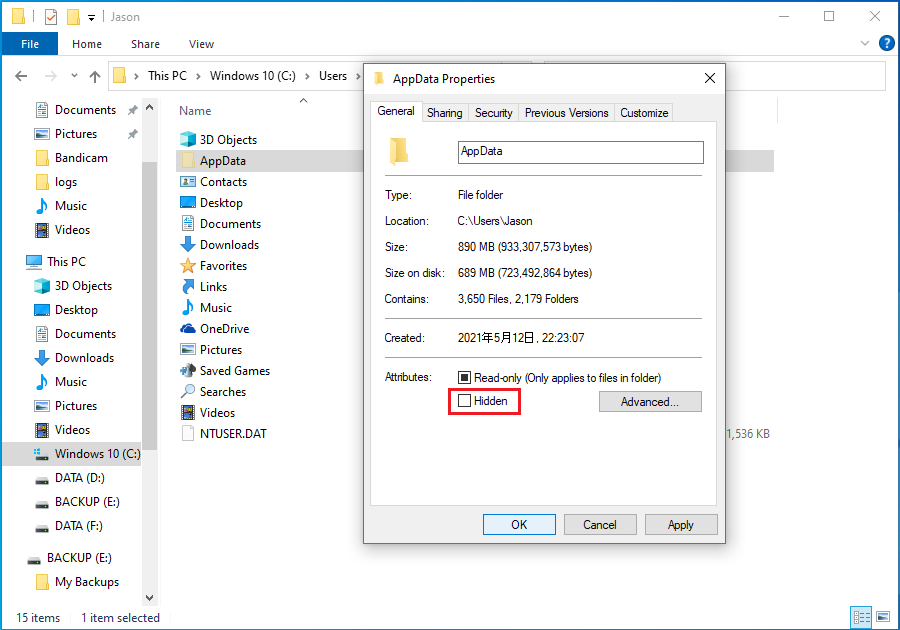The image size is (900, 630).
Task: Expand the ribbon with the chevron
Action: 864,43
